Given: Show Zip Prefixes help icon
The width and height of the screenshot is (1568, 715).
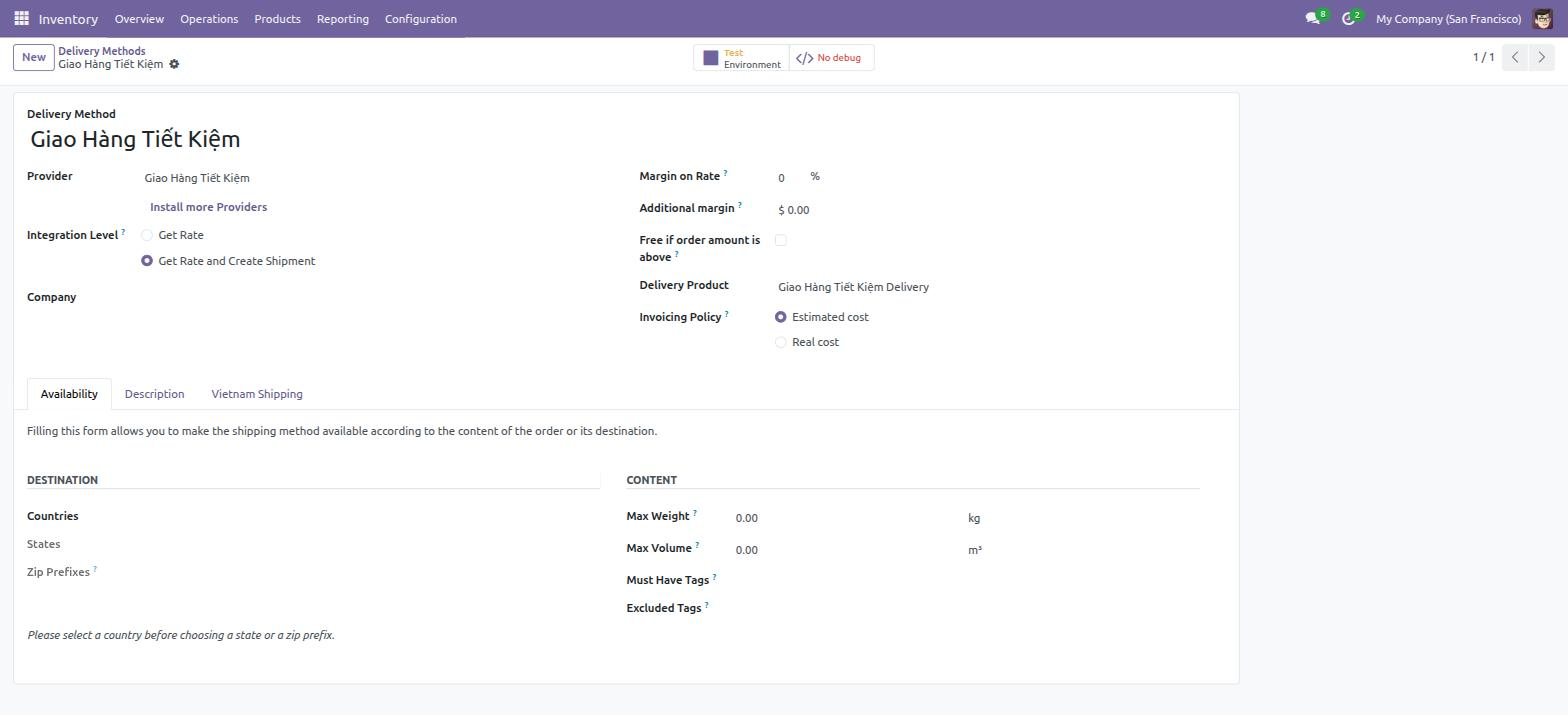Looking at the screenshot, I should 95,569.
